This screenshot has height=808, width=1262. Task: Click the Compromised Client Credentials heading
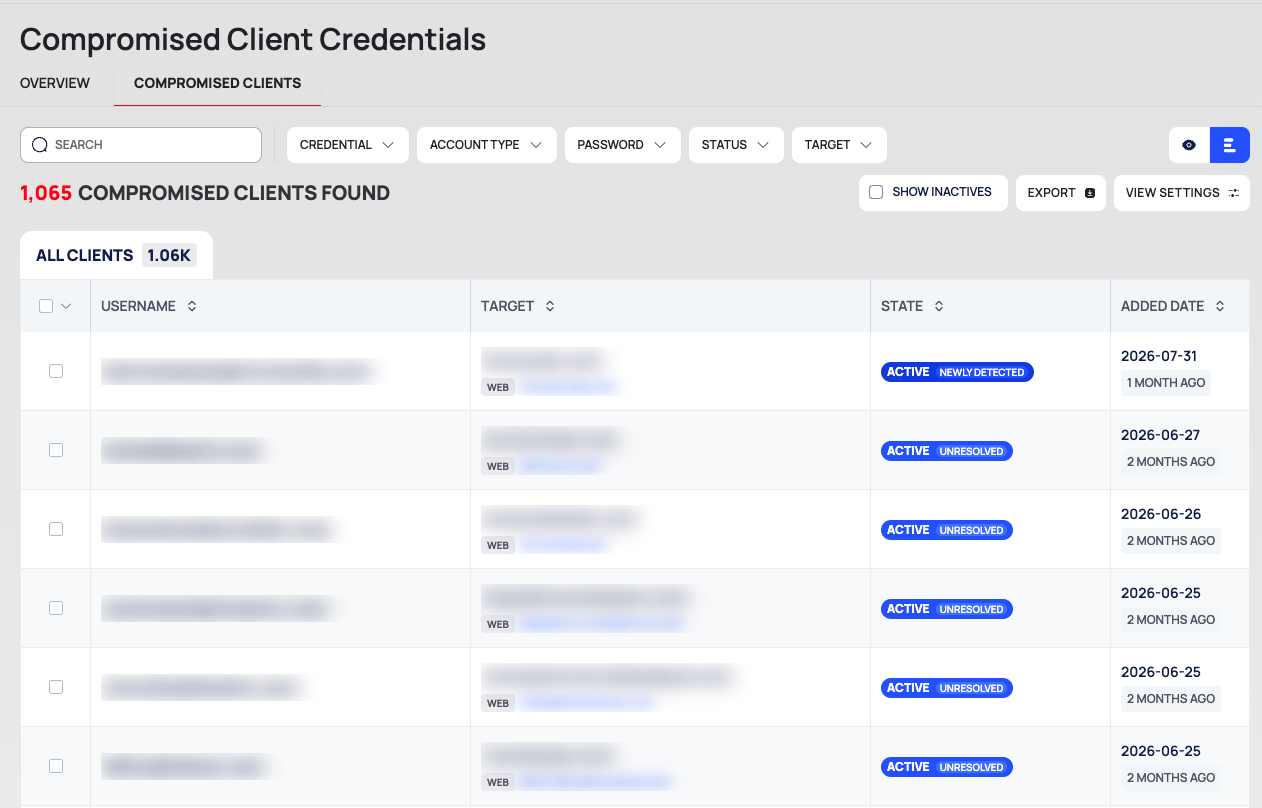coord(253,39)
